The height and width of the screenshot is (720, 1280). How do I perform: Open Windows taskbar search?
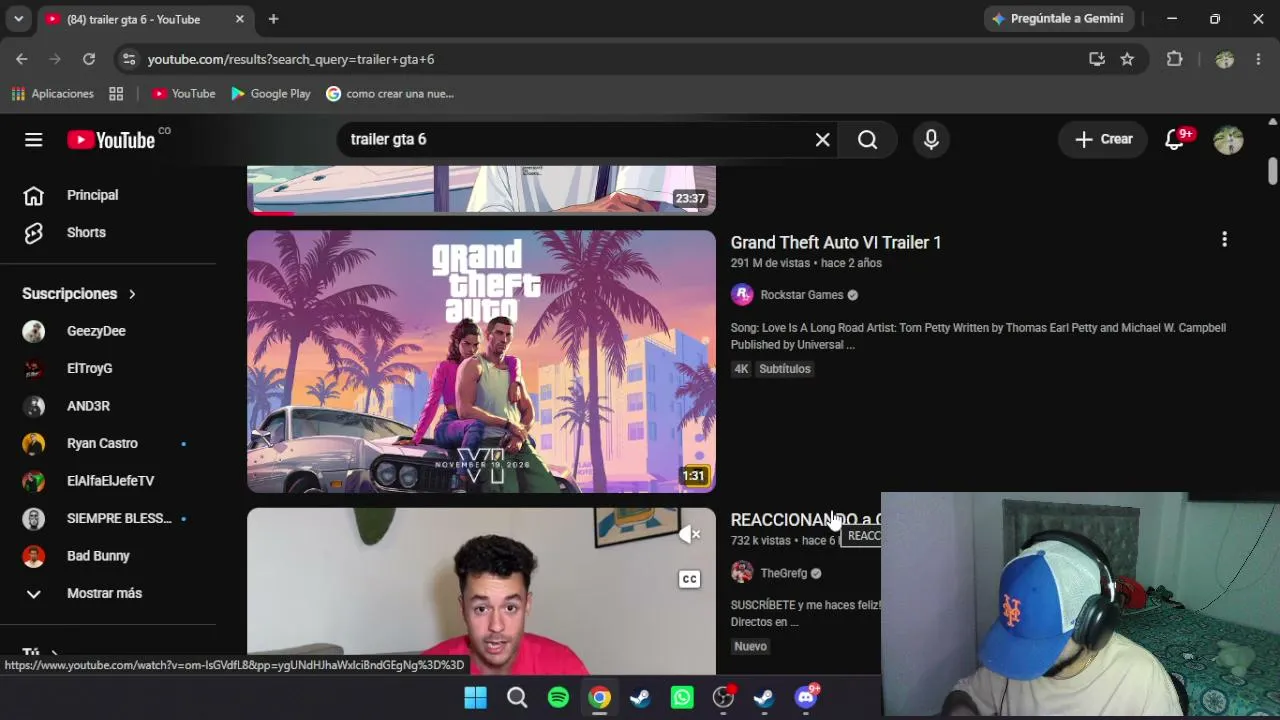pyautogui.click(x=517, y=697)
